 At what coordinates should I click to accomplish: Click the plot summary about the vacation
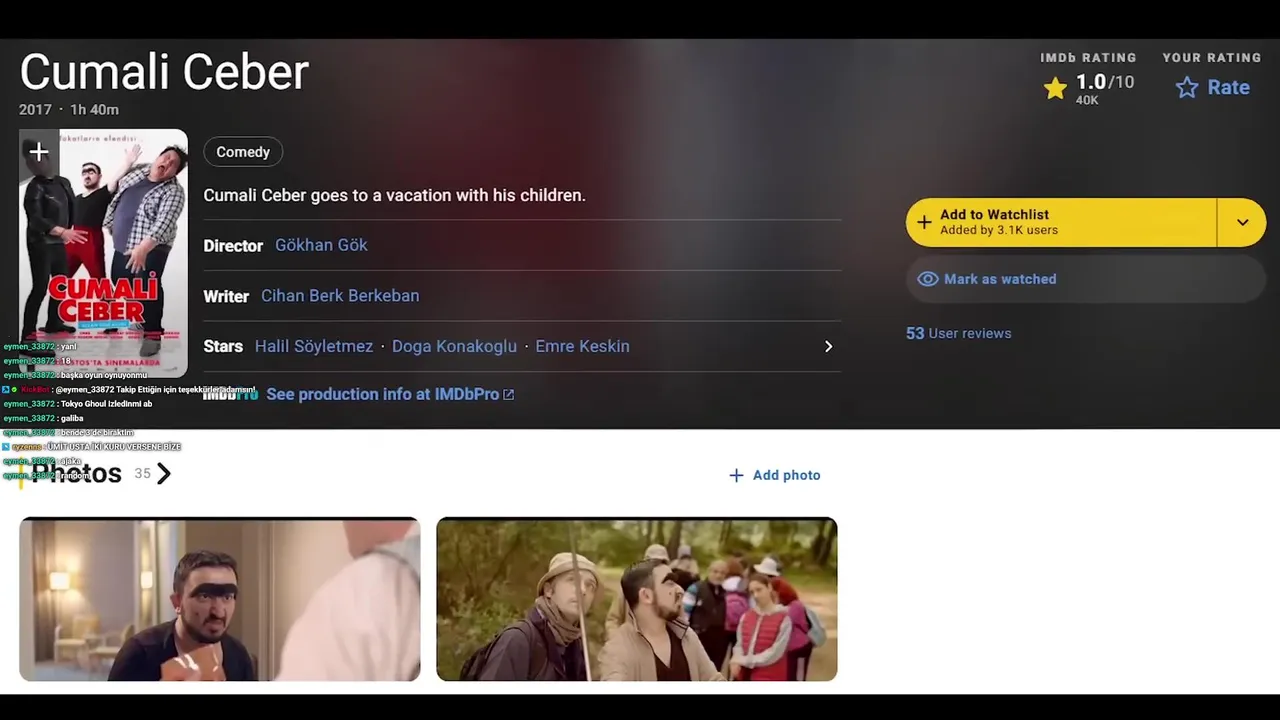point(394,195)
